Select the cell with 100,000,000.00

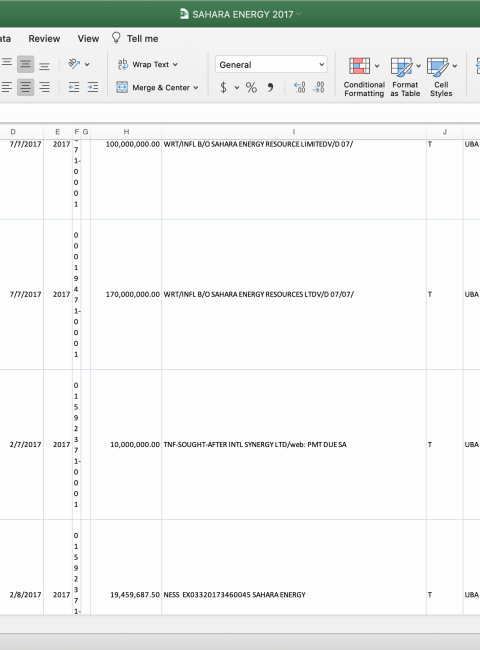pyautogui.click(x=126, y=179)
